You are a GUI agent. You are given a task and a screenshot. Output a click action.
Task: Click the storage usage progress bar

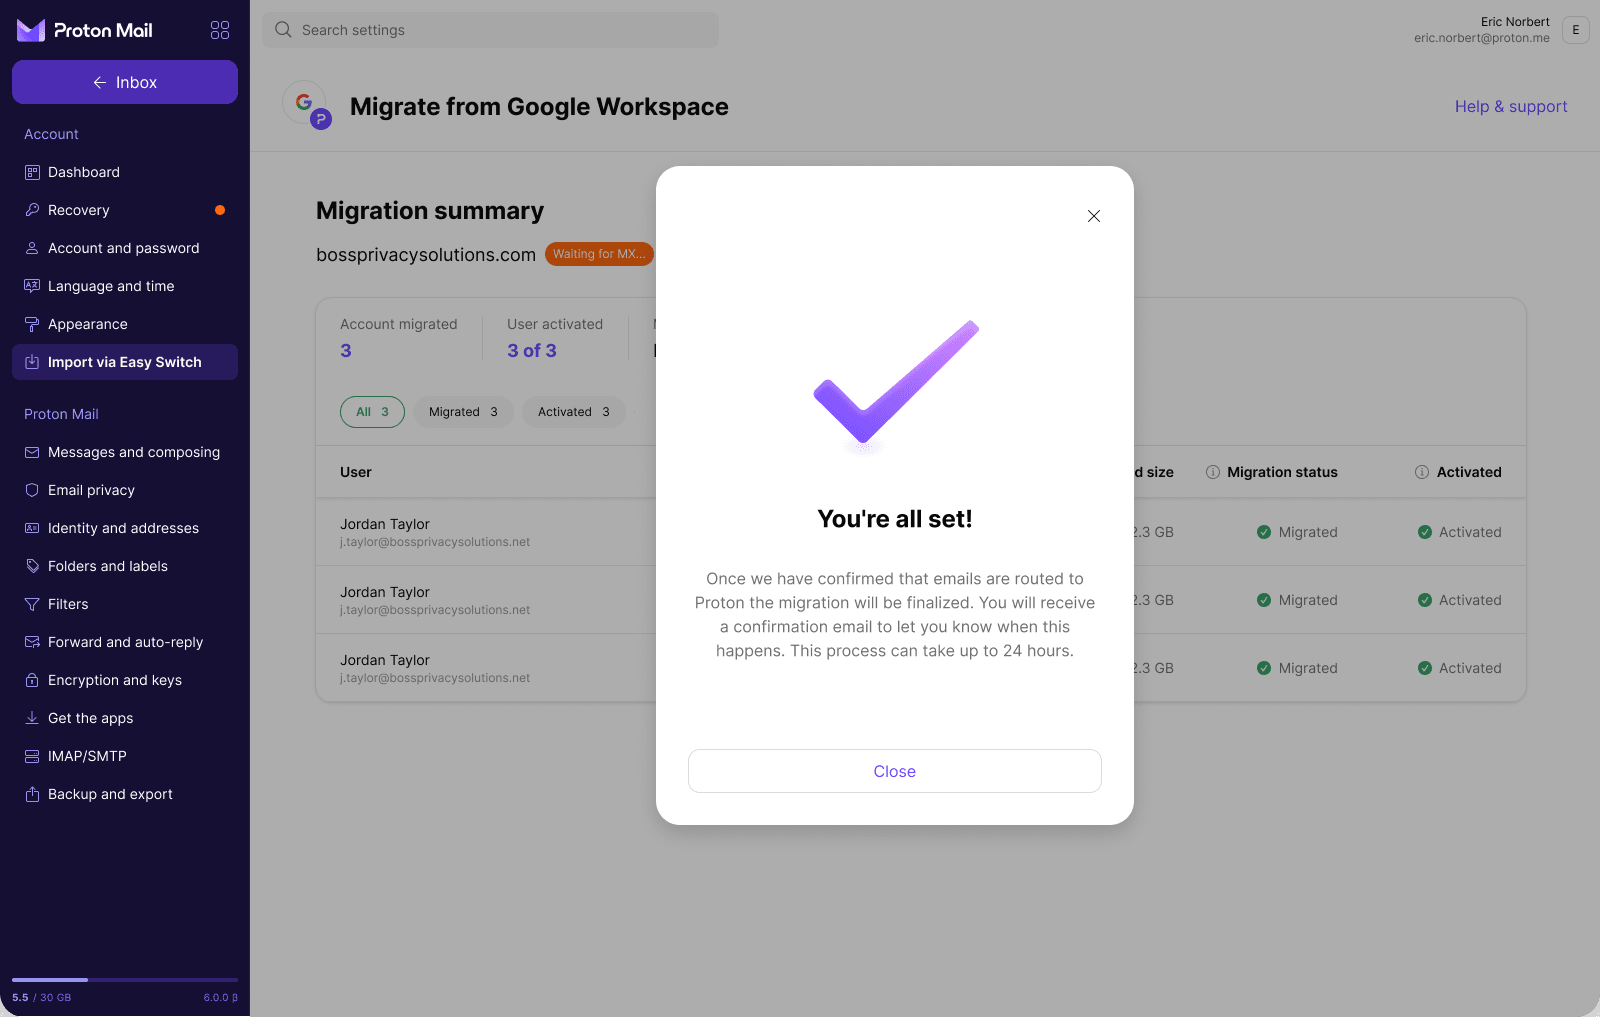click(x=125, y=980)
